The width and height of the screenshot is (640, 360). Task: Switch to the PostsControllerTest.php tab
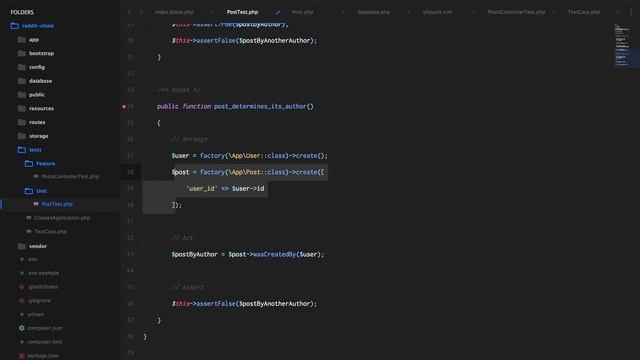(516, 12)
